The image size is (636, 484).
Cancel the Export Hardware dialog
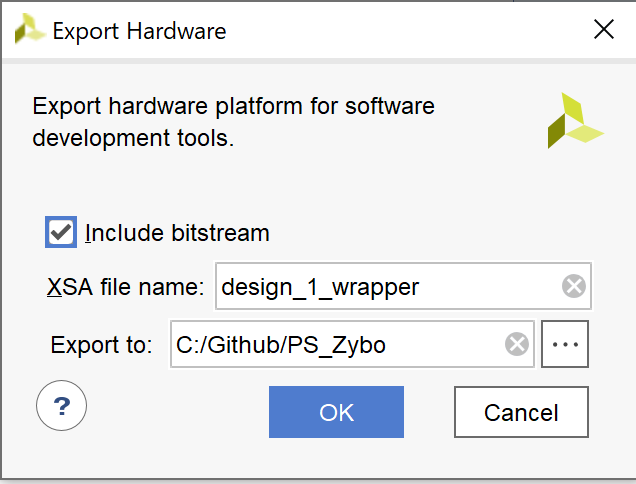point(521,412)
